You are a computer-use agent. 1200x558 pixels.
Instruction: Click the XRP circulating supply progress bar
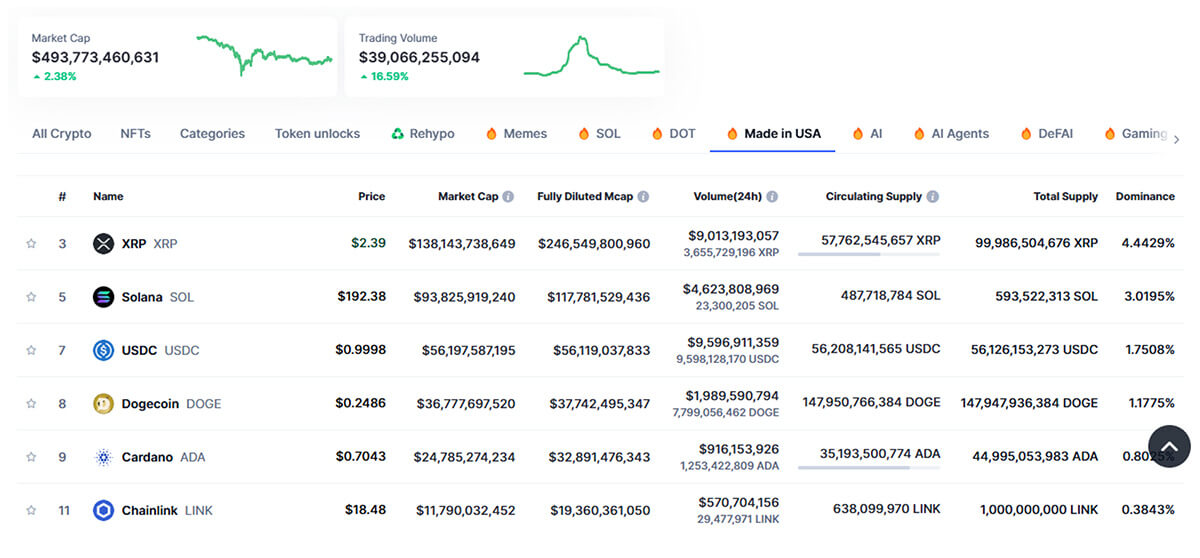coord(868,255)
